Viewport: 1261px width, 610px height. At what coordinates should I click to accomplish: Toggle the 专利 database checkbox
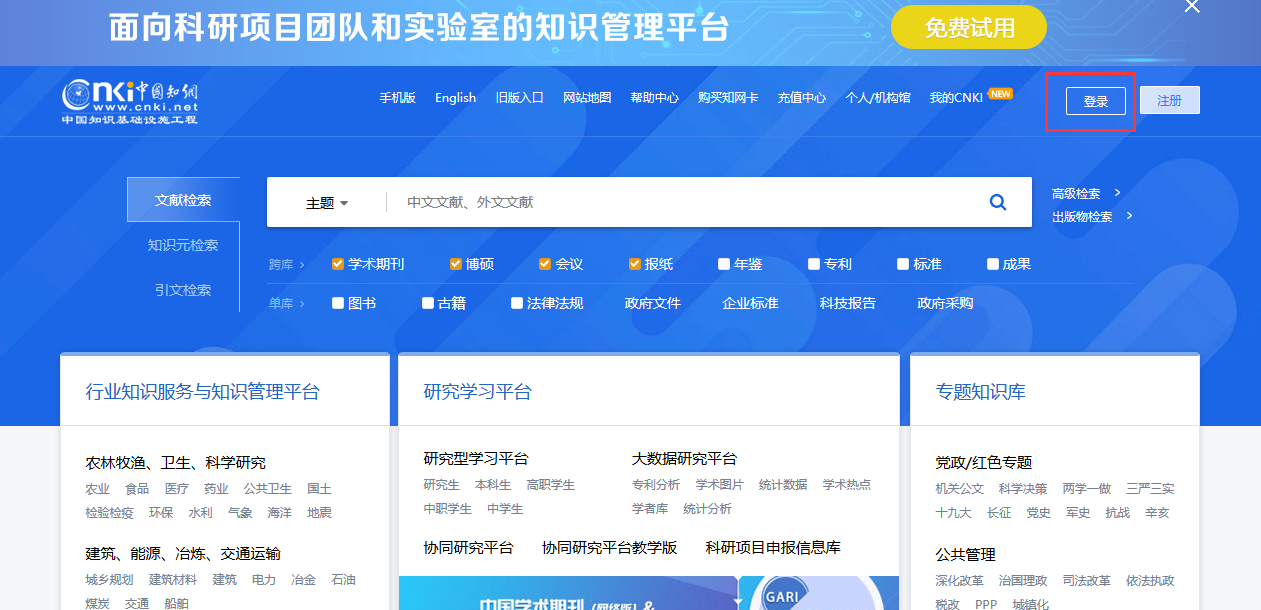[x=814, y=264]
